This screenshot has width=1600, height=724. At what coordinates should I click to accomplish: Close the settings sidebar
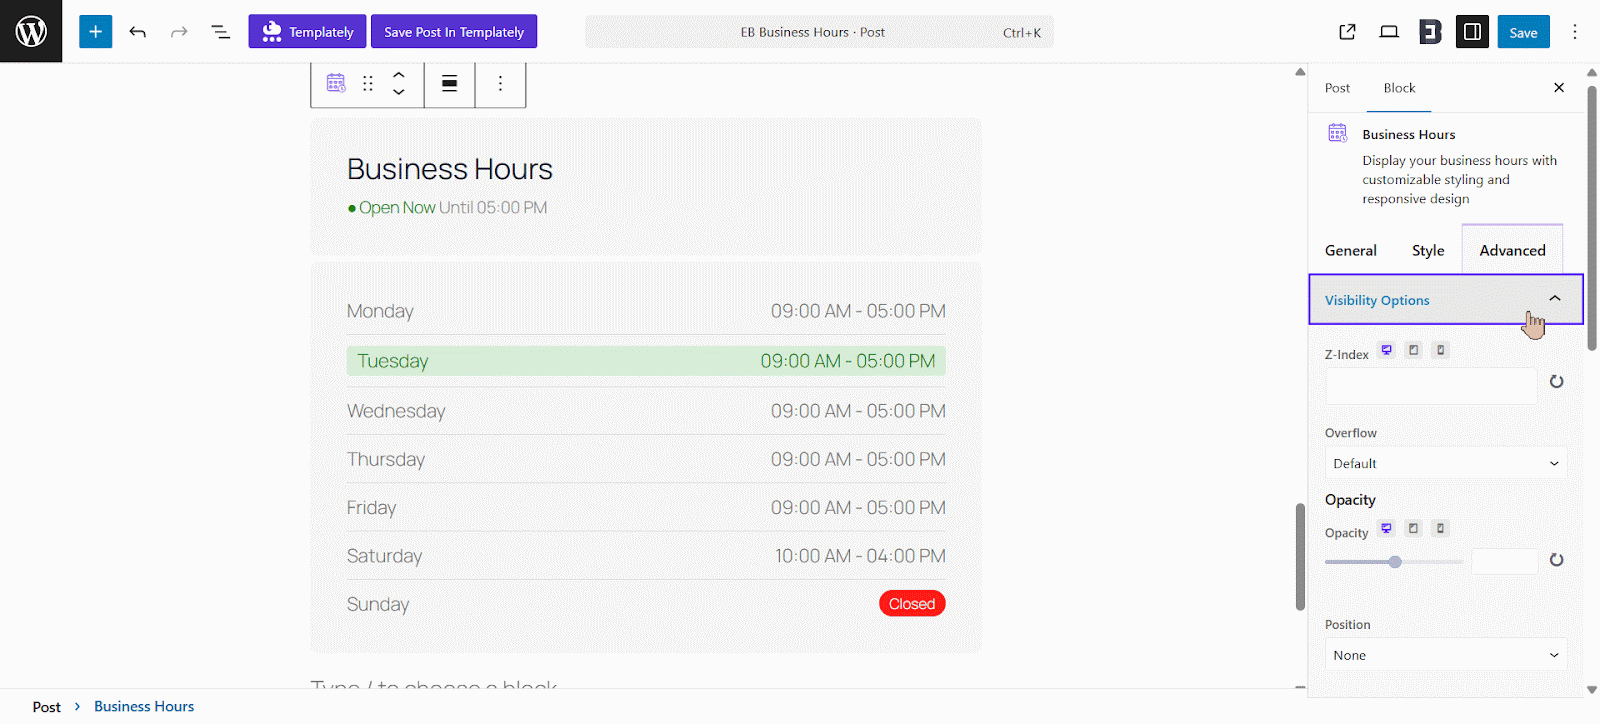click(x=1559, y=88)
